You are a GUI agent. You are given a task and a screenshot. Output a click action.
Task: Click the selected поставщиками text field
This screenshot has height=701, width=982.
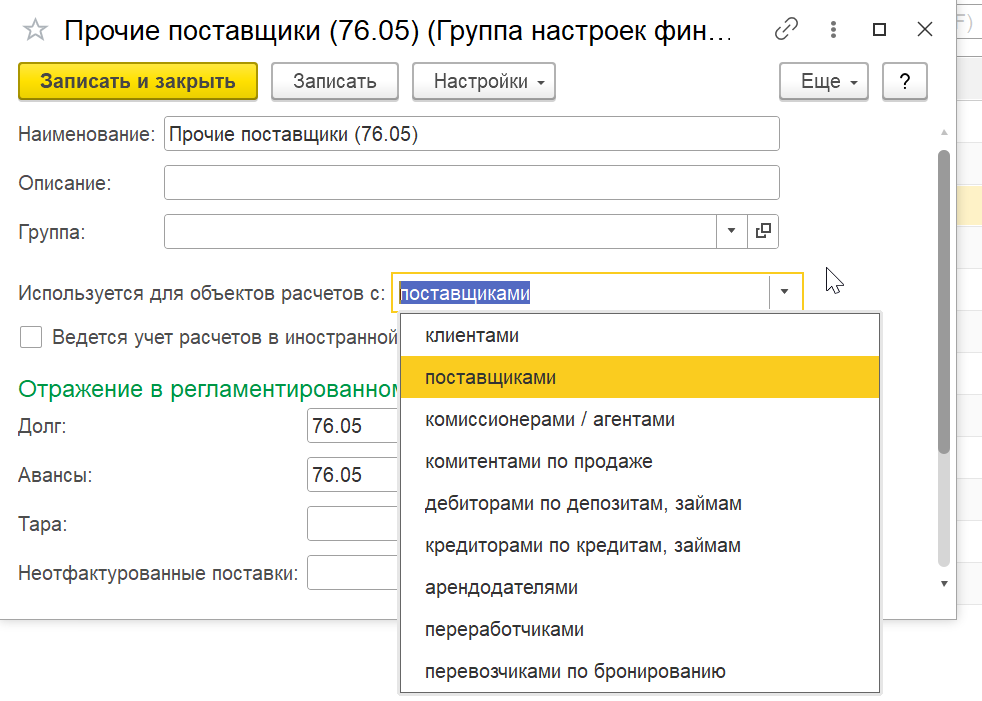pyautogui.click(x=582, y=293)
